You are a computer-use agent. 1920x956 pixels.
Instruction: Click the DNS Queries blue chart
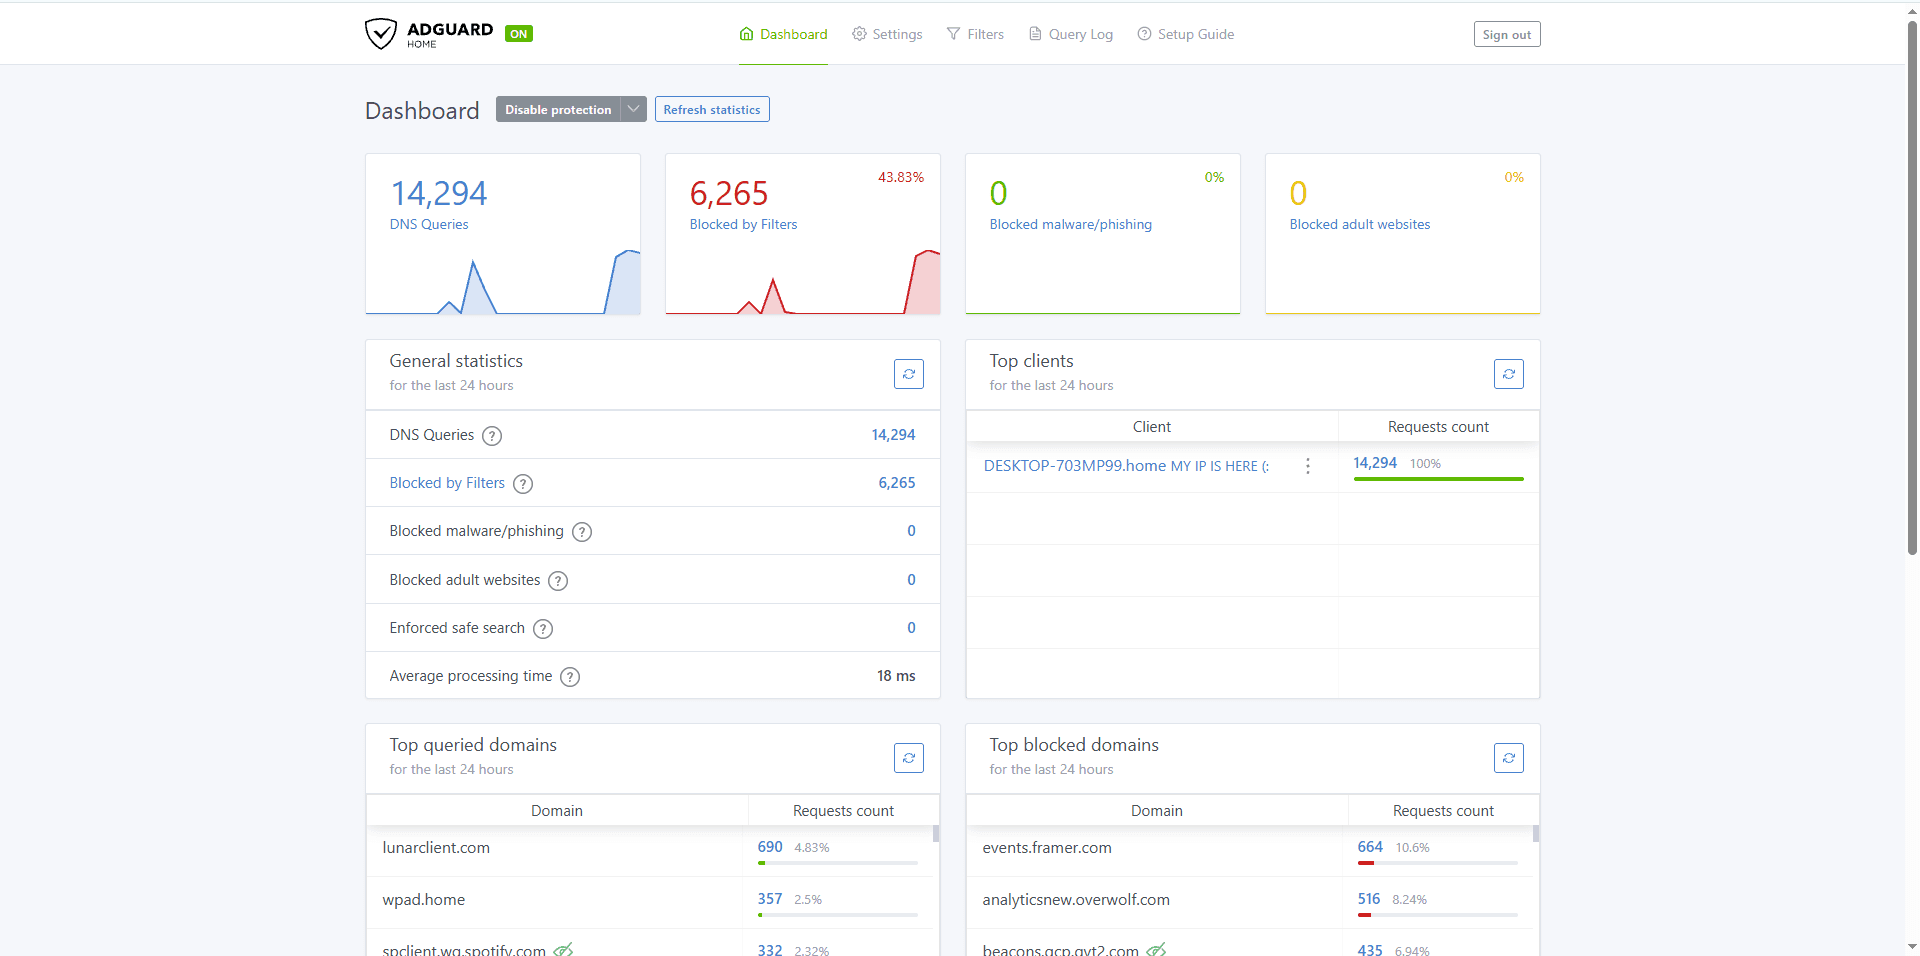tap(503, 282)
